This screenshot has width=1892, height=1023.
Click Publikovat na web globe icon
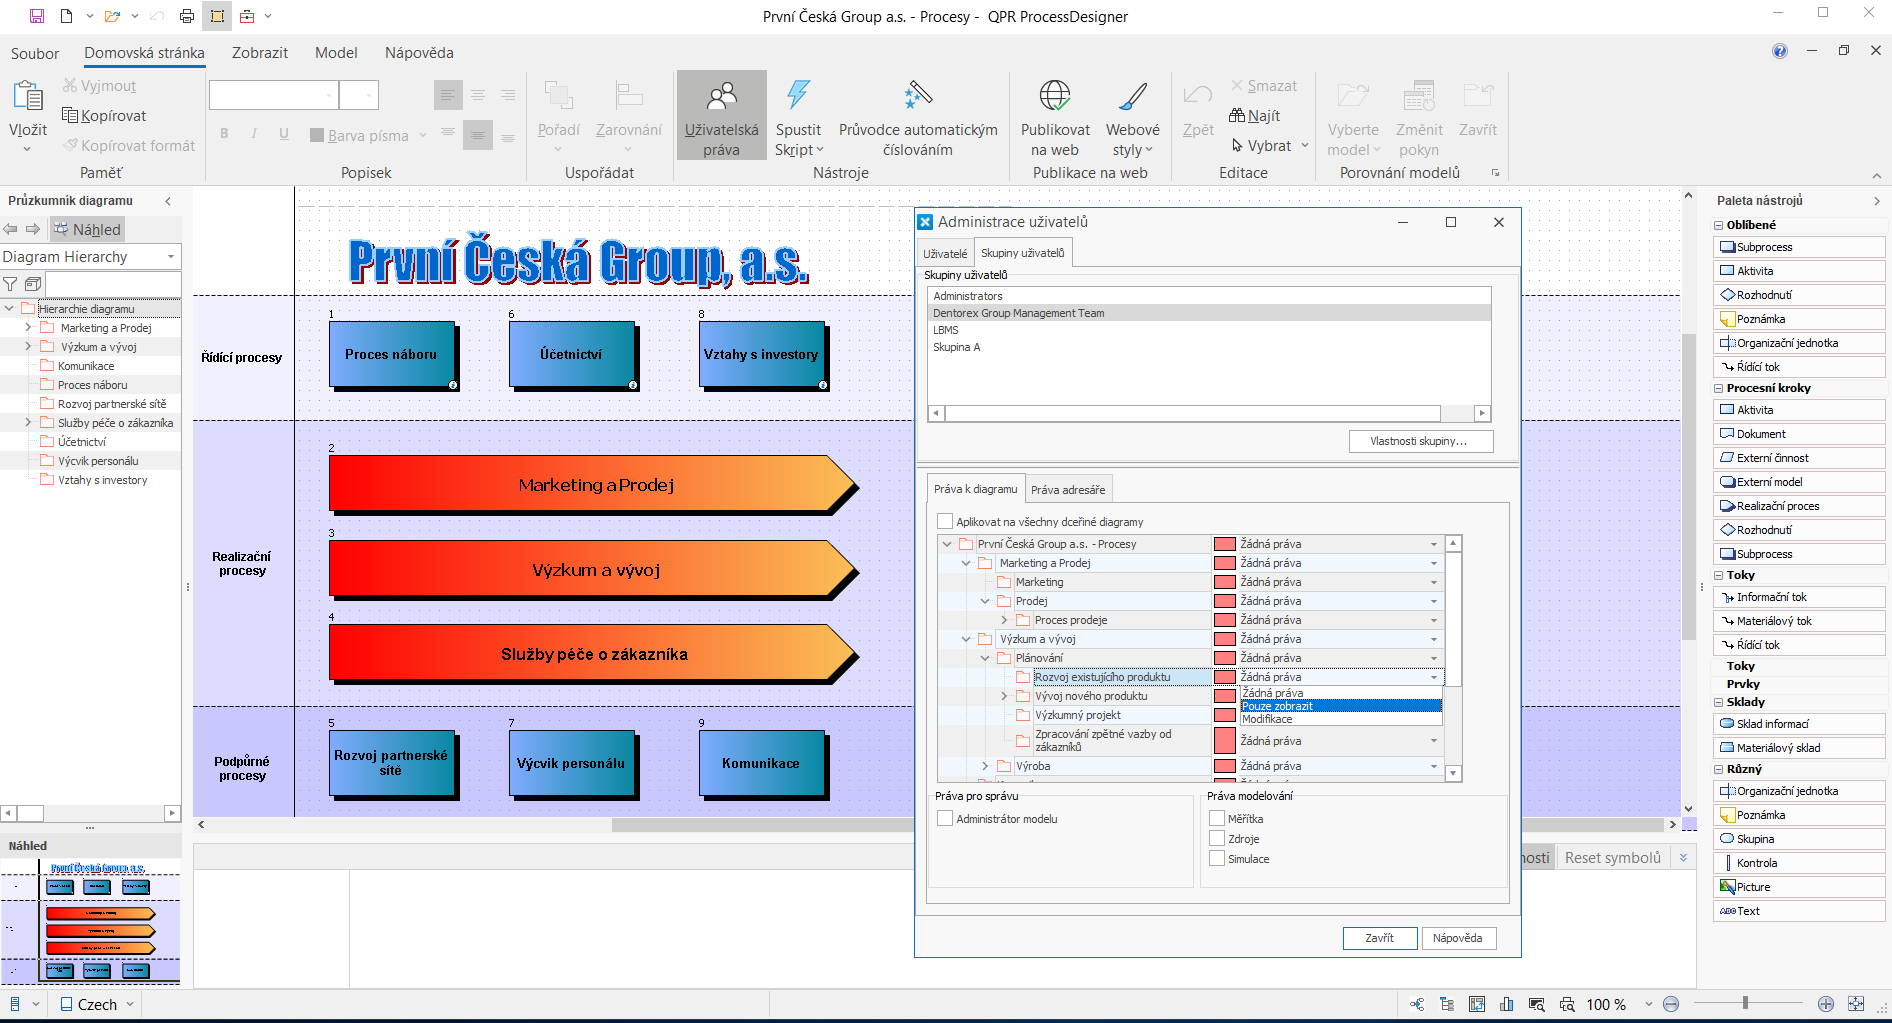[x=1055, y=96]
